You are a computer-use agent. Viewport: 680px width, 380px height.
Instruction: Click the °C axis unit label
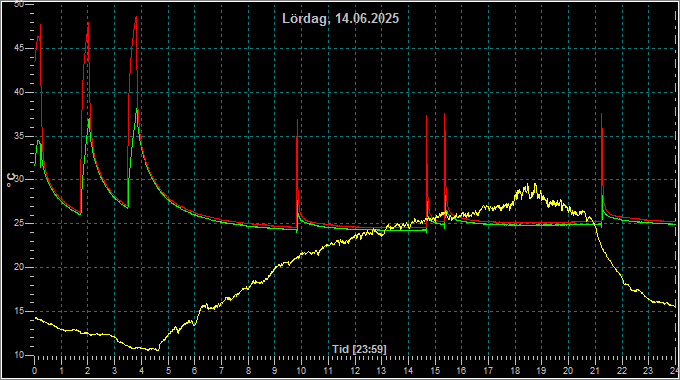click(x=11, y=180)
